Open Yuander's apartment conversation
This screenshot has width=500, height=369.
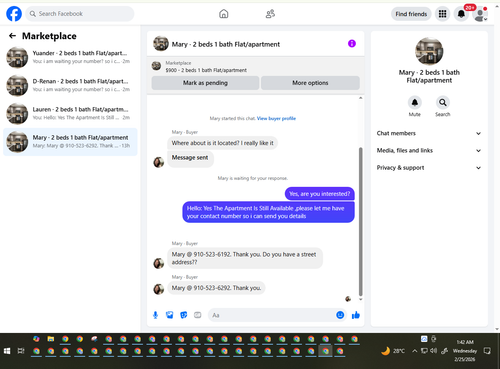click(70, 57)
